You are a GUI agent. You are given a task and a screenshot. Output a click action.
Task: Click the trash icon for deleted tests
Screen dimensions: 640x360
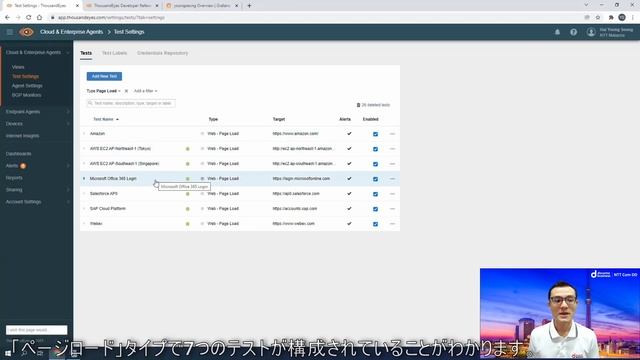pos(358,105)
